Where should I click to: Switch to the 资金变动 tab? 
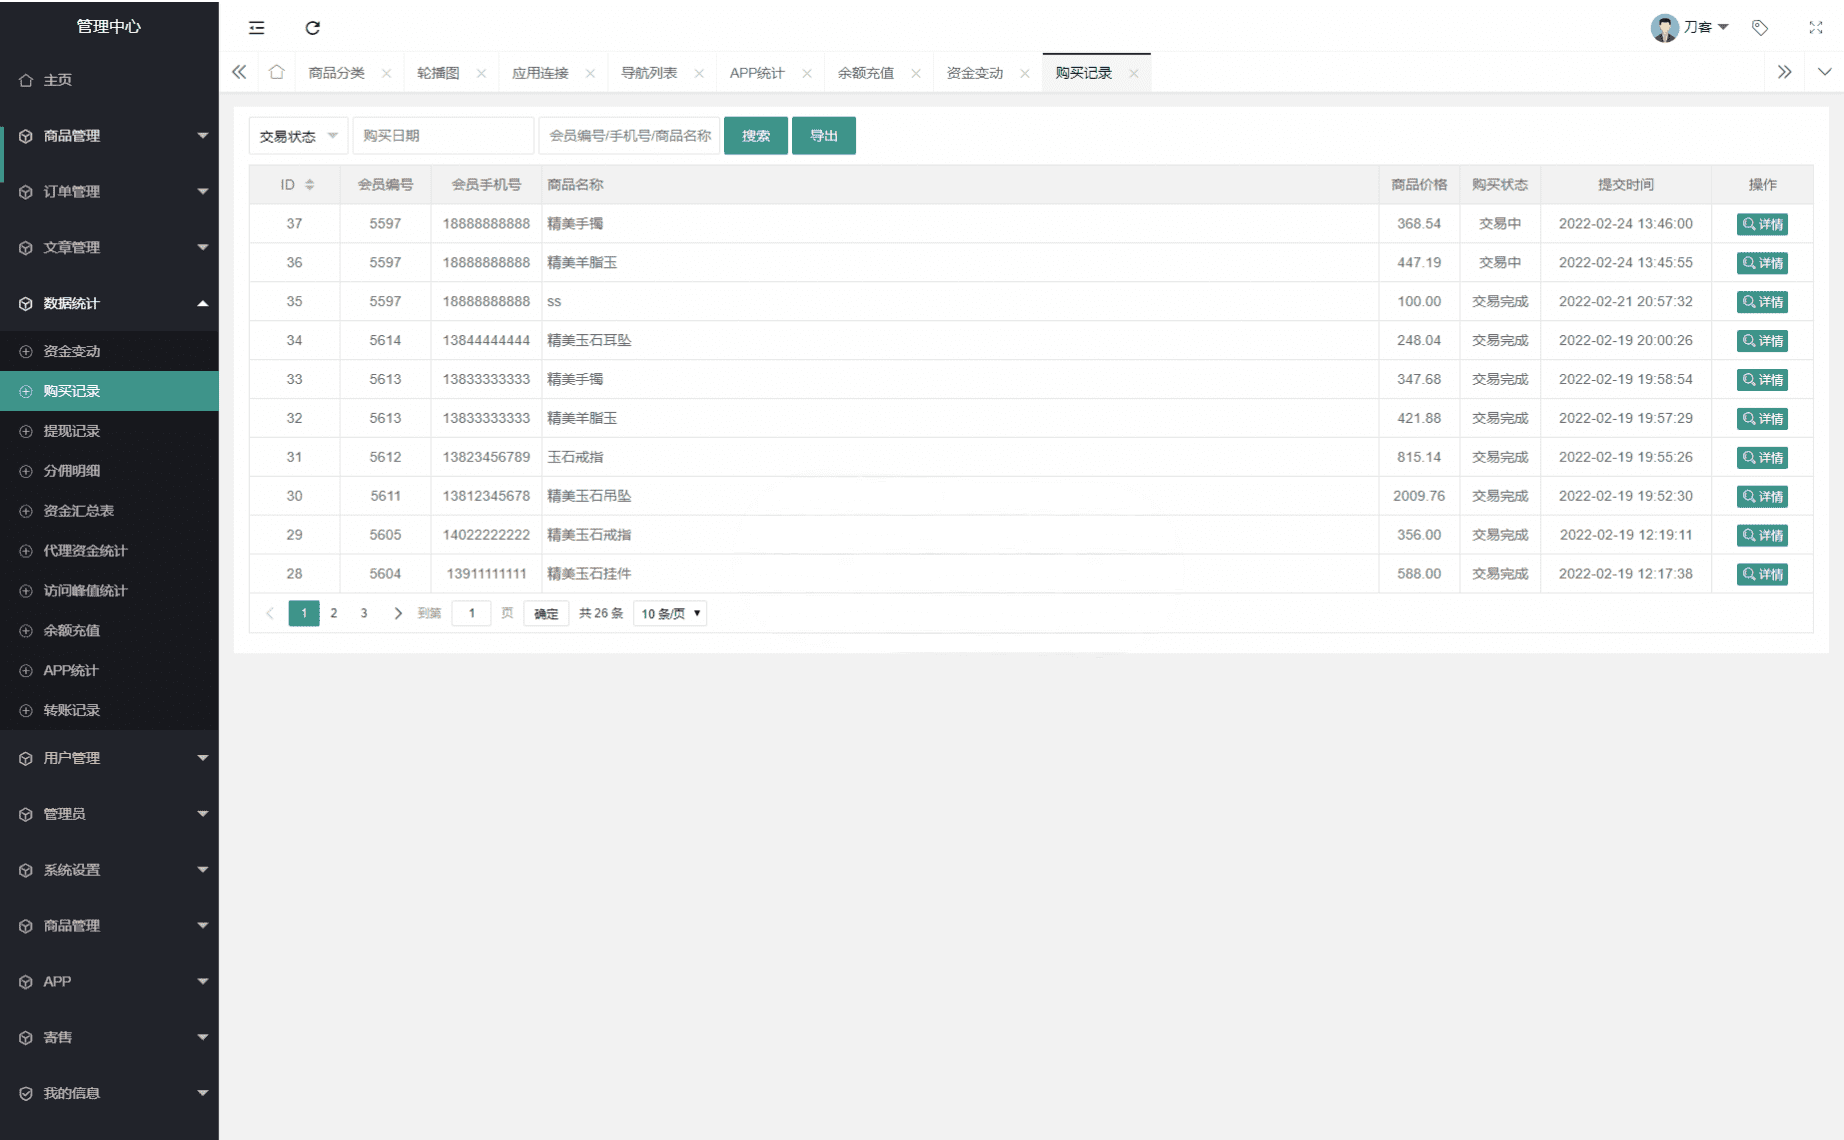click(x=975, y=73)
